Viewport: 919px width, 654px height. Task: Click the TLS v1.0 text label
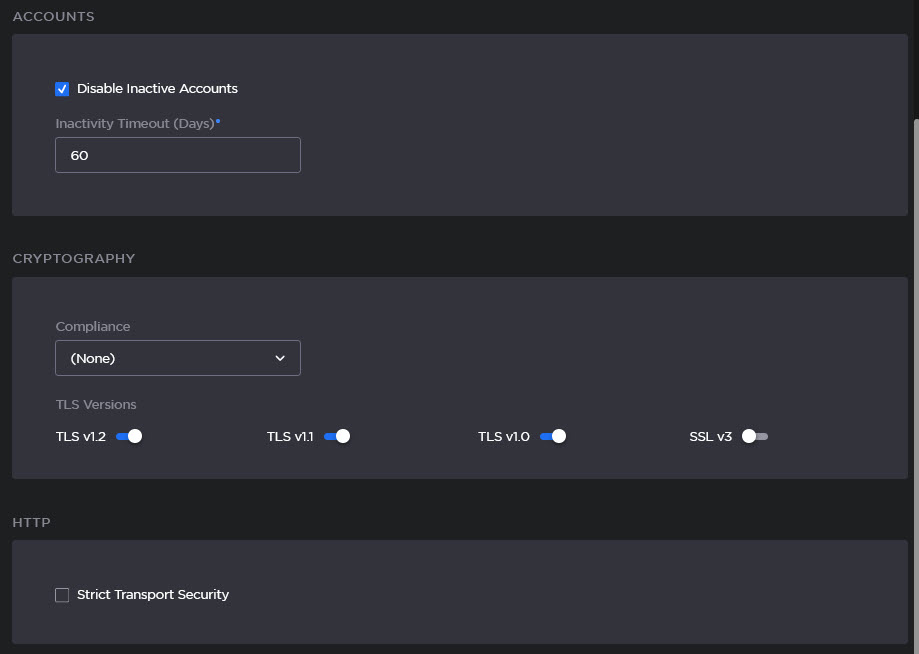(x=504, y=436)
